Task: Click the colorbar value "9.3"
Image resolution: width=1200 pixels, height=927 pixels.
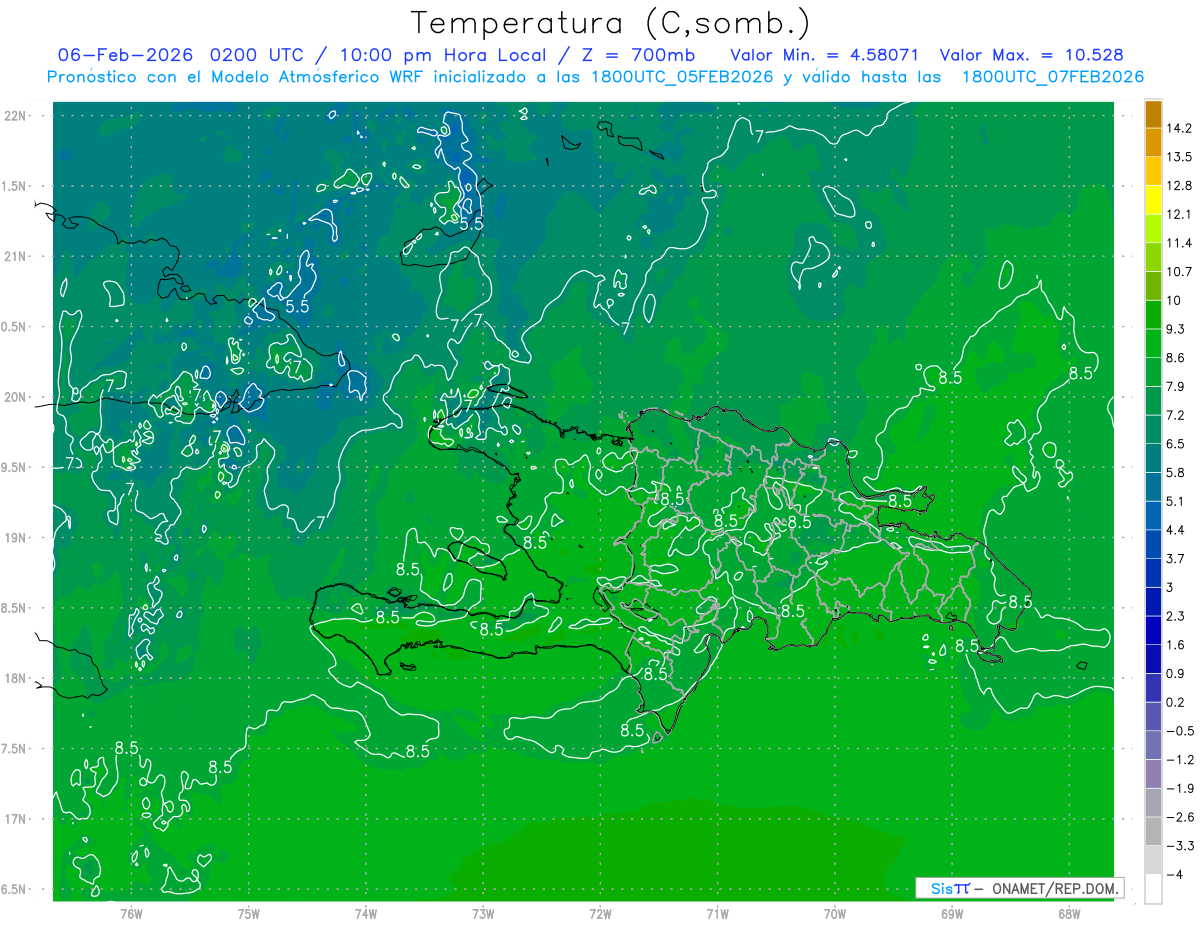Action: coord(1176,329)
